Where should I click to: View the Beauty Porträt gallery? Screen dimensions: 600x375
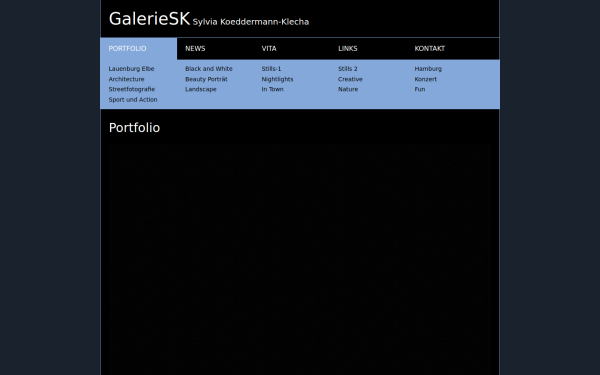coord(206,79)
